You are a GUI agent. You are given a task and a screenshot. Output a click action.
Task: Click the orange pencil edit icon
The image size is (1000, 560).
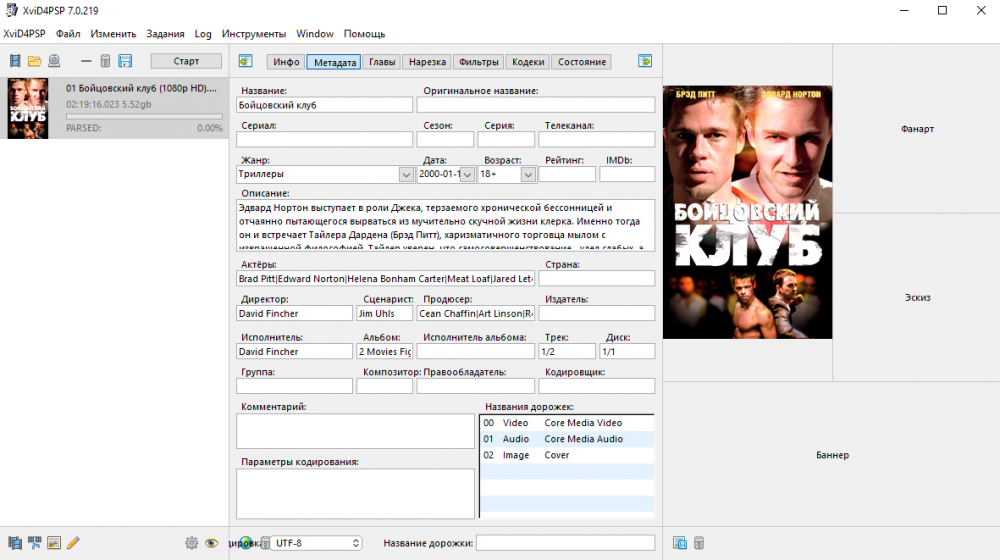point(73,543)
